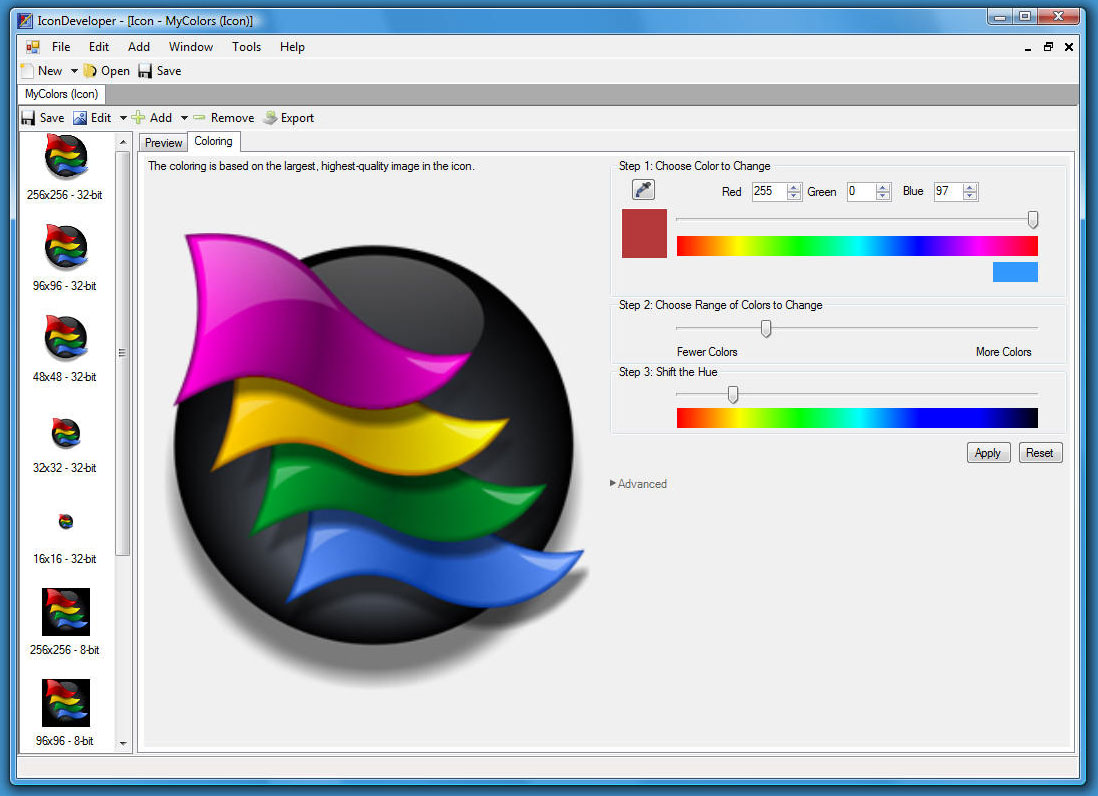Click New in the main toolbar
The image size is (1098, 796).
pos(42,71)
